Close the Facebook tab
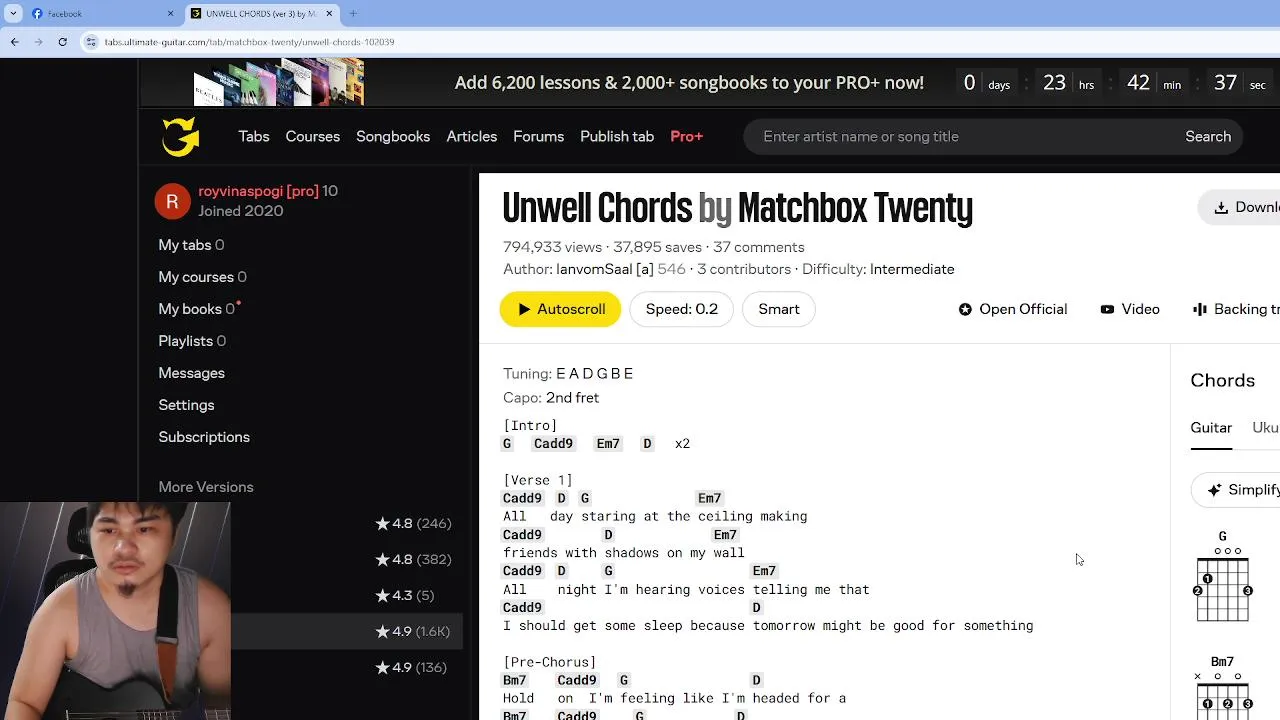This screenshot has width=1280, height=720. pos(170,14)
